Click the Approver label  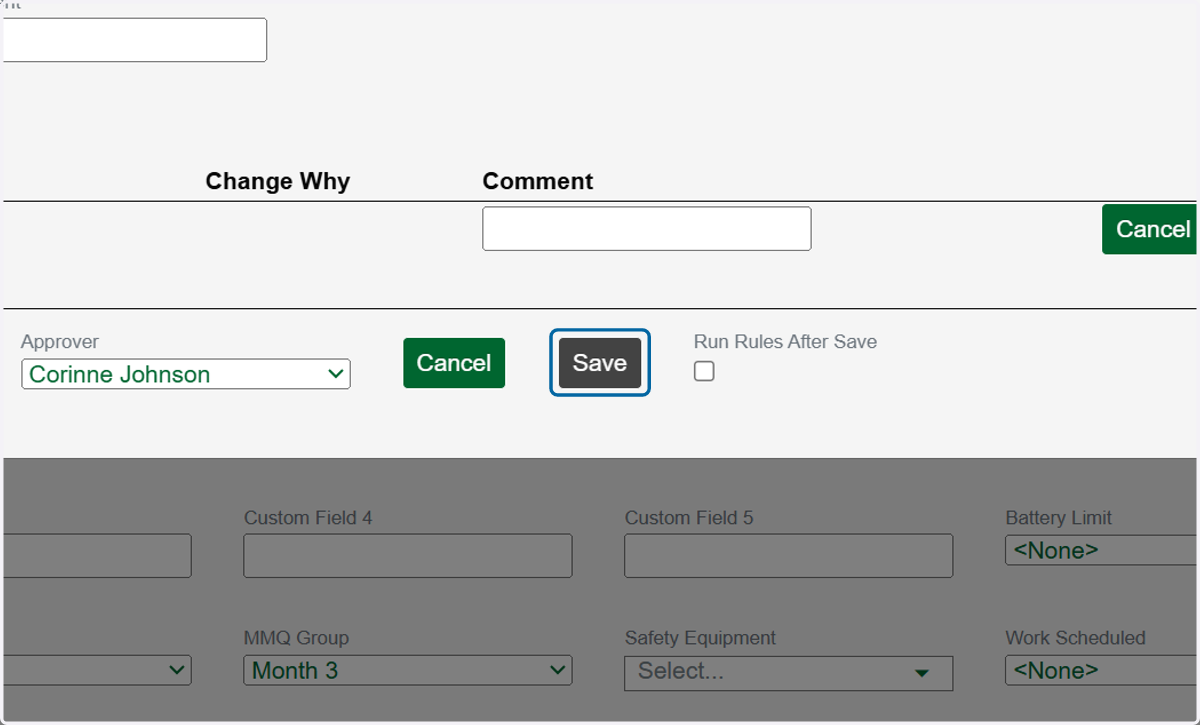point(60,342)
